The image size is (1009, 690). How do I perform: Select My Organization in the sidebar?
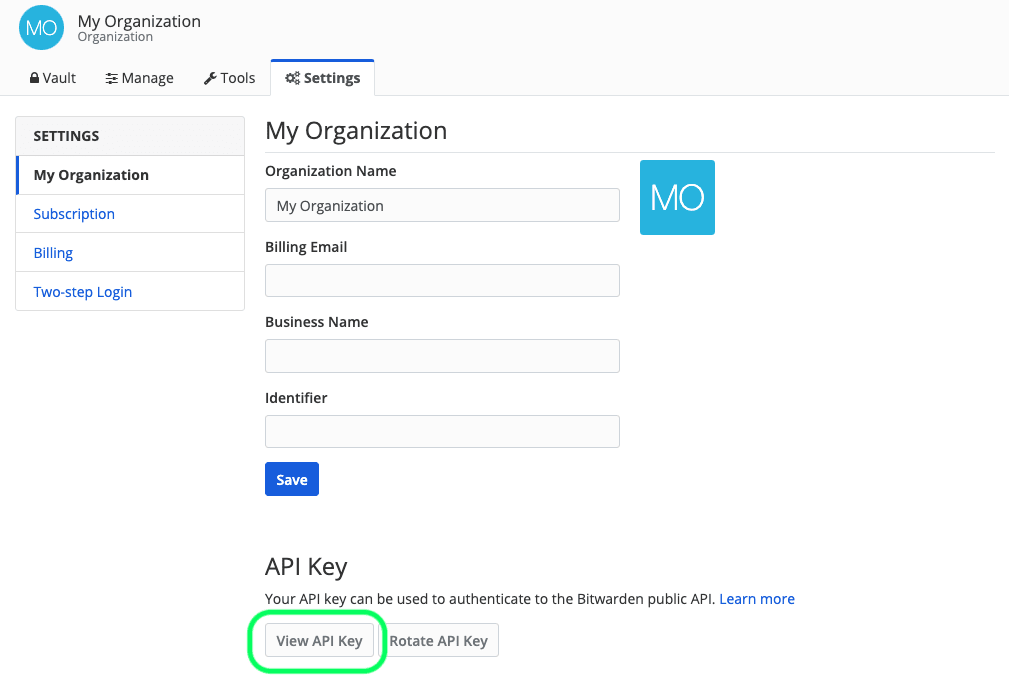(x=91, y=174)
